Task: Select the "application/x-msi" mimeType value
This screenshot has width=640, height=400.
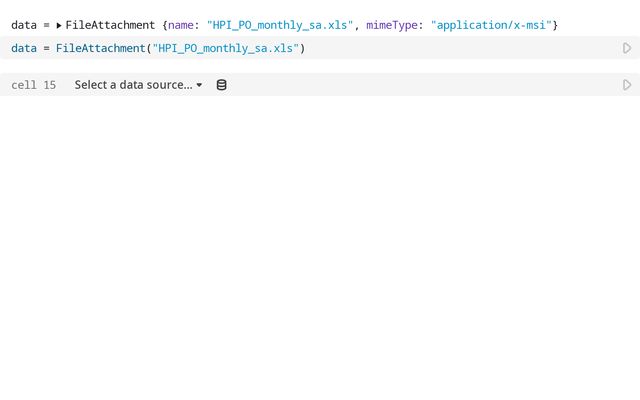Action: tap(491, 25)
